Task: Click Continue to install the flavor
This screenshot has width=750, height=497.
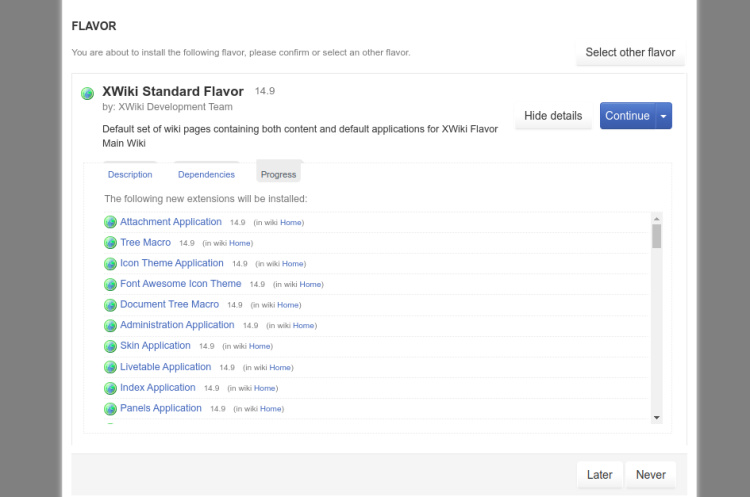Action: click(x=627, y=116)
